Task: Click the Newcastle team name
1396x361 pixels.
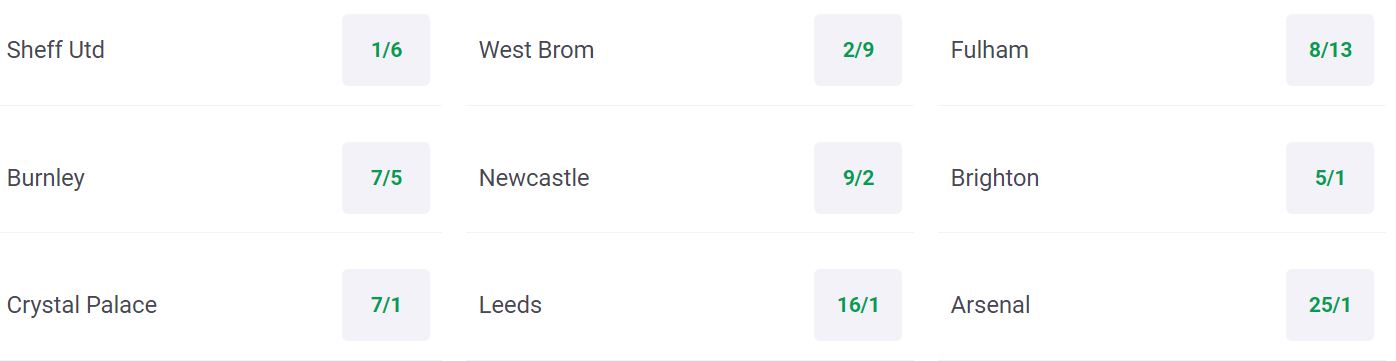Action: 534,178
